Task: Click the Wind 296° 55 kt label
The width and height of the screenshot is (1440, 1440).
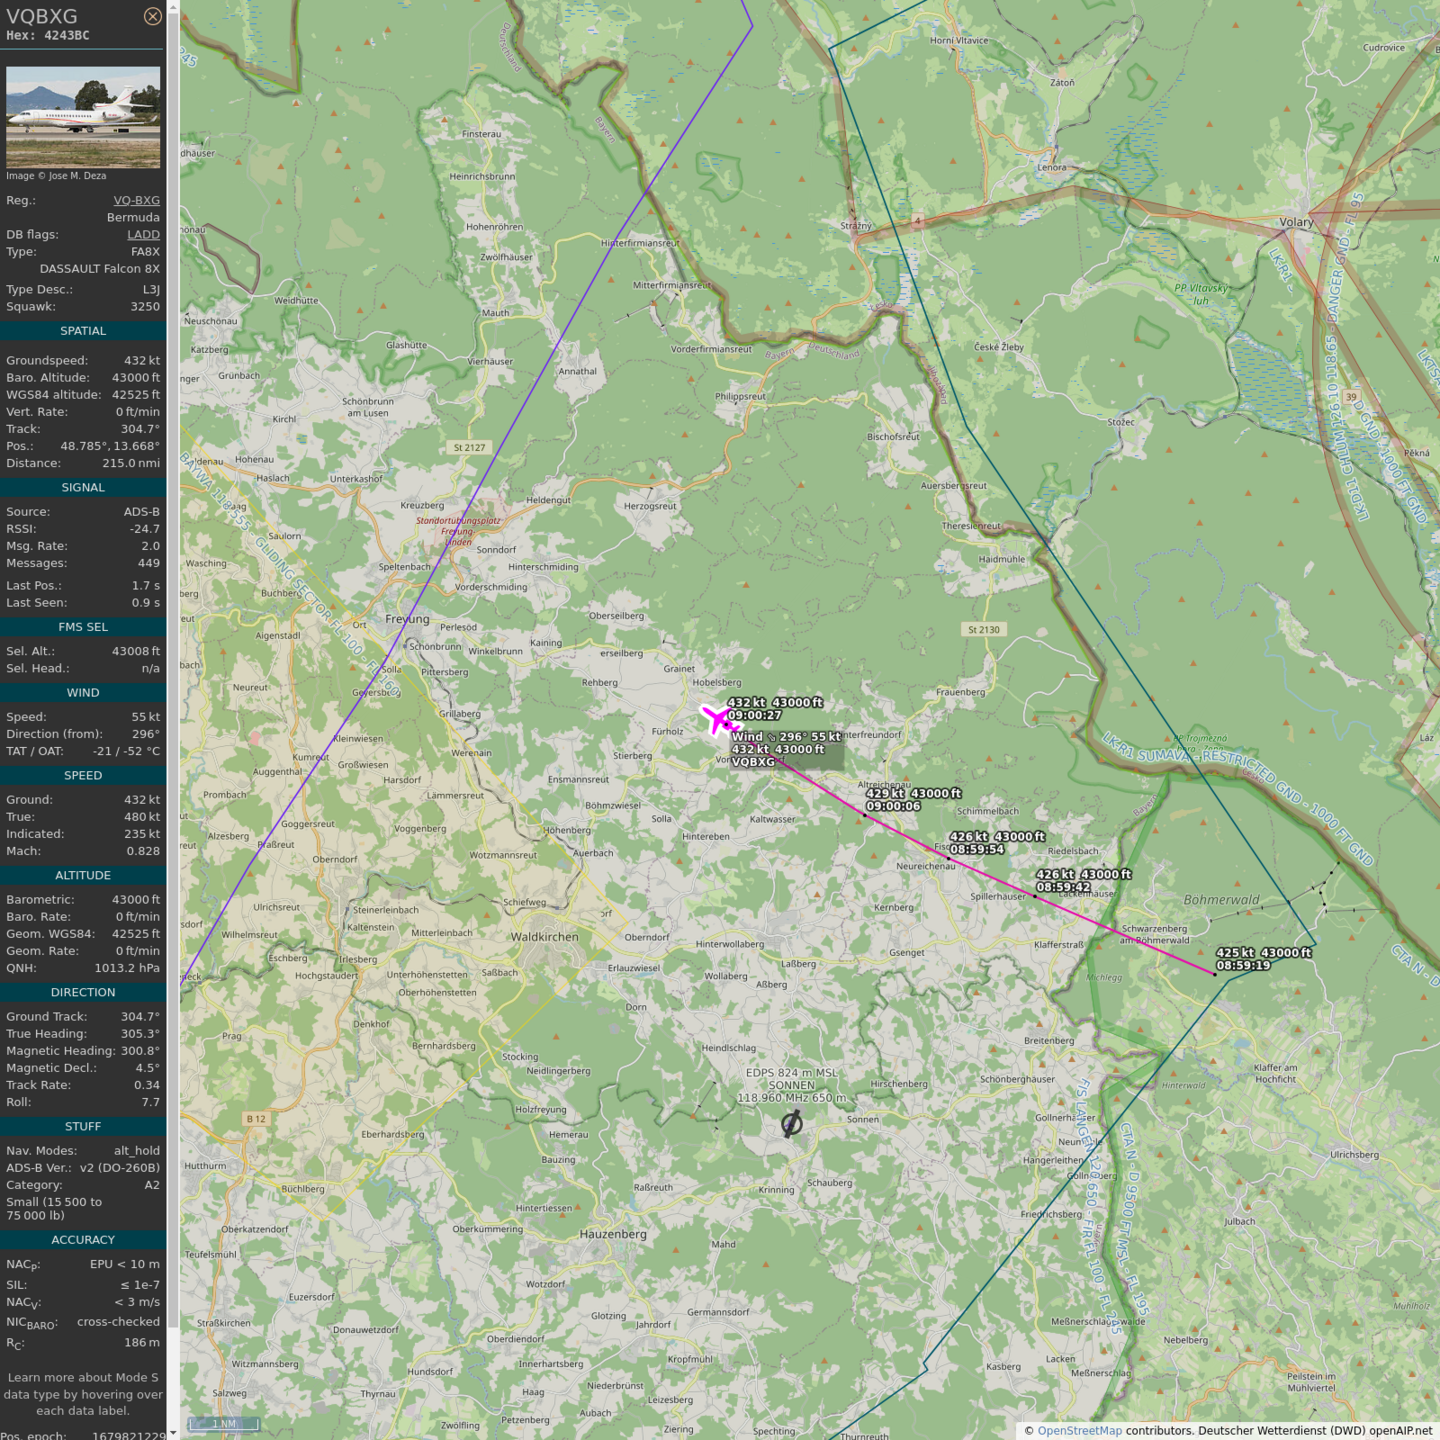Action: coord(786,737)
